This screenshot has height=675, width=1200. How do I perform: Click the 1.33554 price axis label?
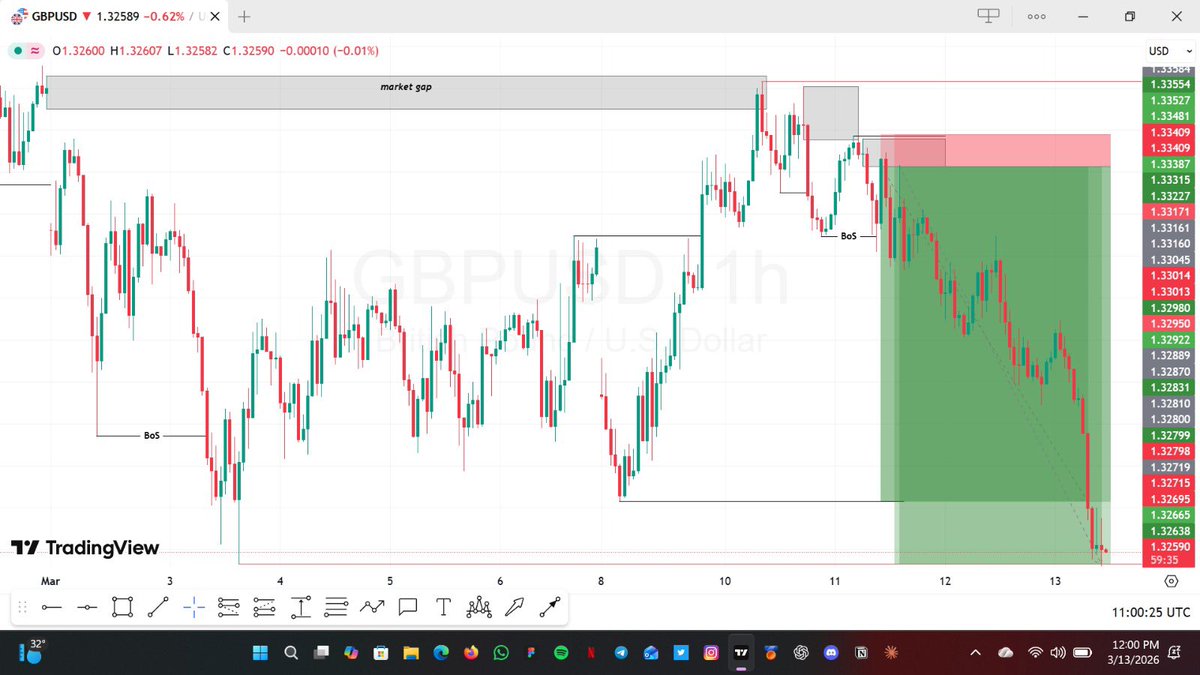click(1169, 85)
